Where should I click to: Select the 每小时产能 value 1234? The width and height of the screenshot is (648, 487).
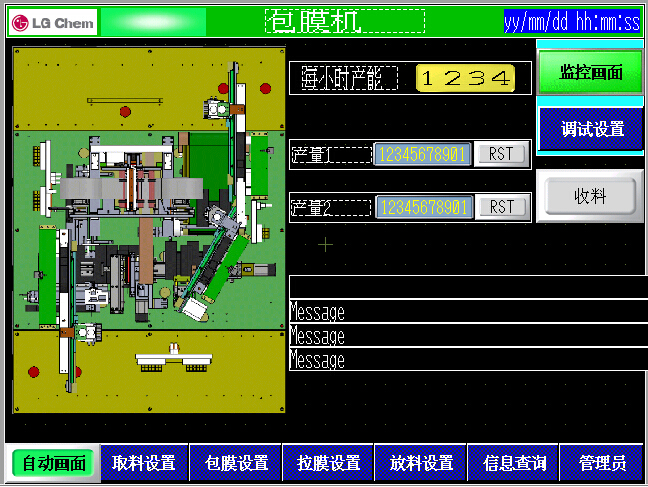coord(465,78)
